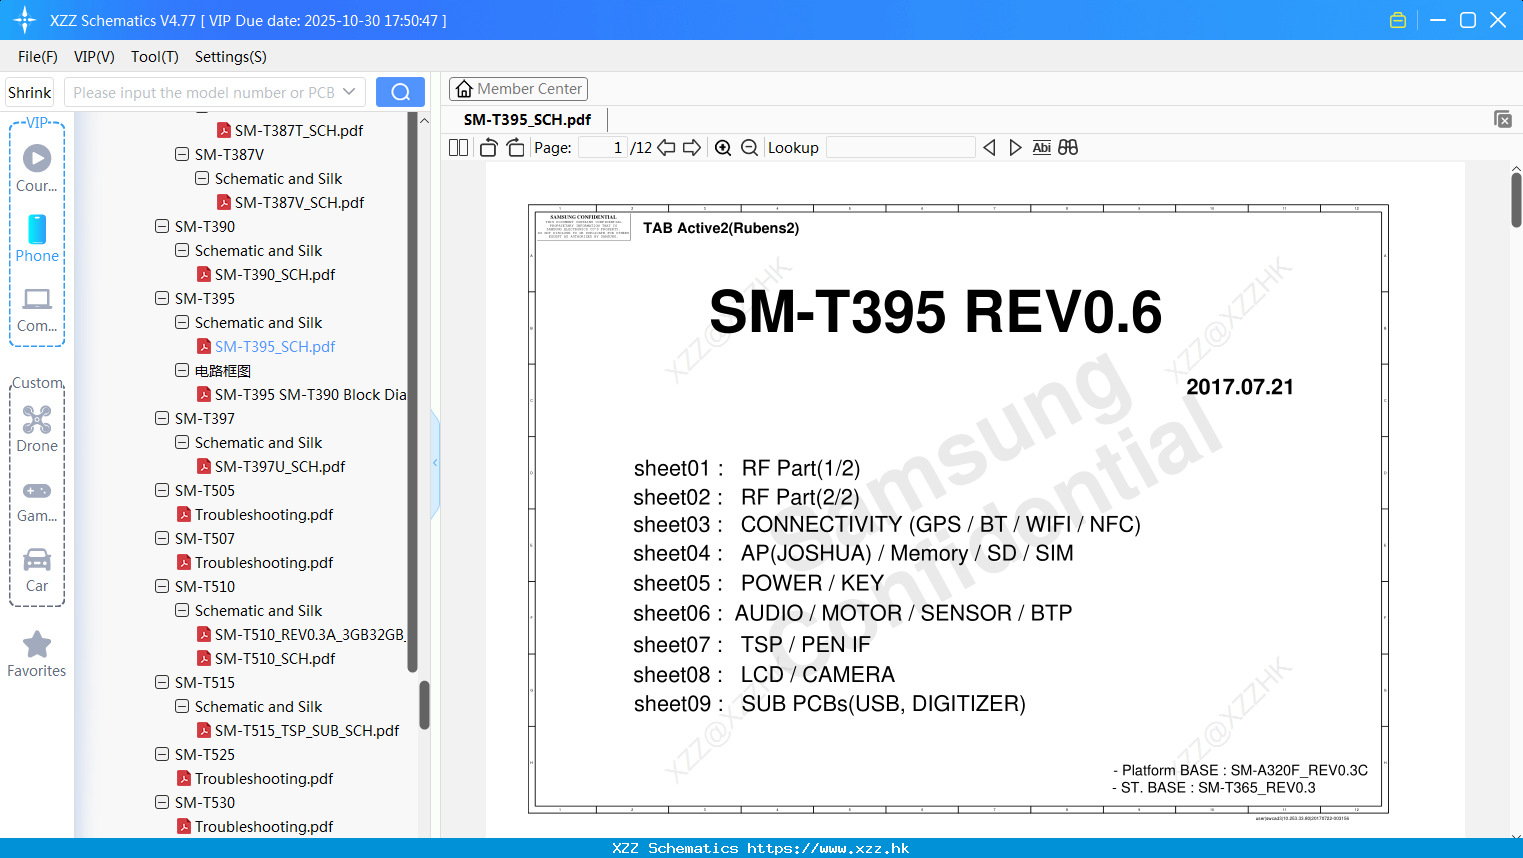Click the page number field

[x=603, y=148]
